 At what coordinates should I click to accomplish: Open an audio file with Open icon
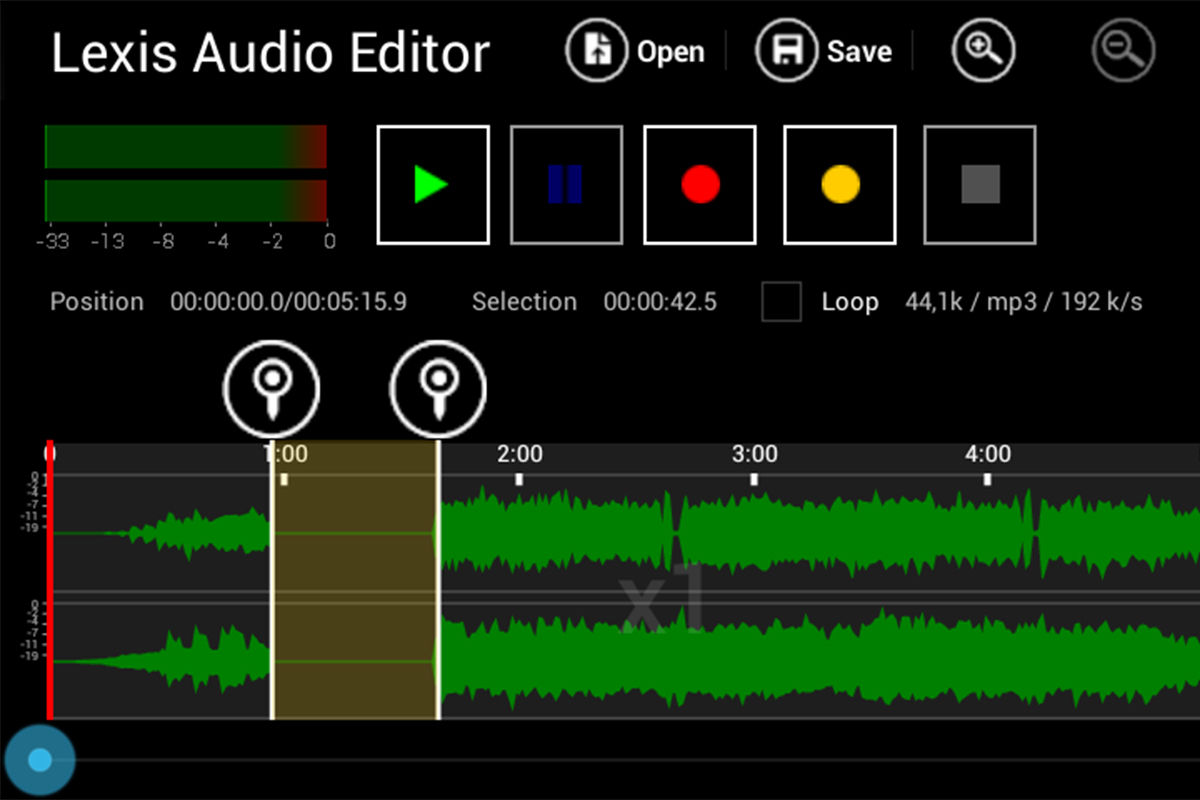point(598,51)
